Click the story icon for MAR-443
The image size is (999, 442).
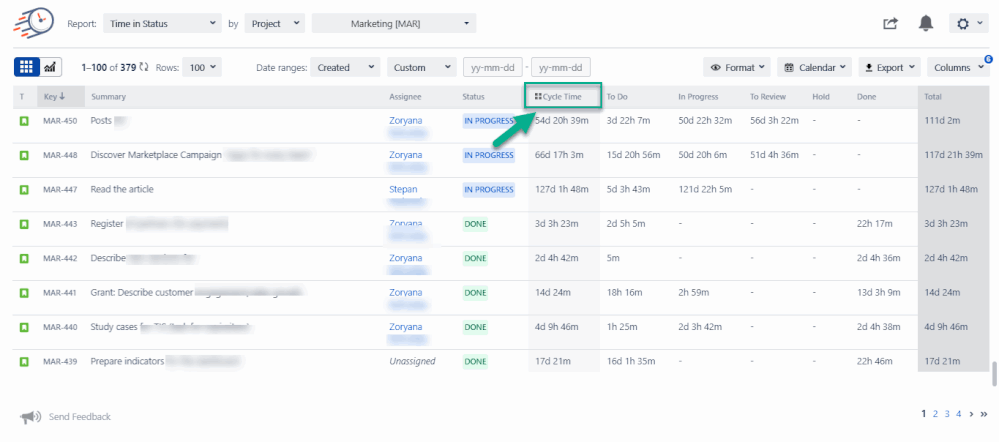pyautogui.click(x=24, y=224)
